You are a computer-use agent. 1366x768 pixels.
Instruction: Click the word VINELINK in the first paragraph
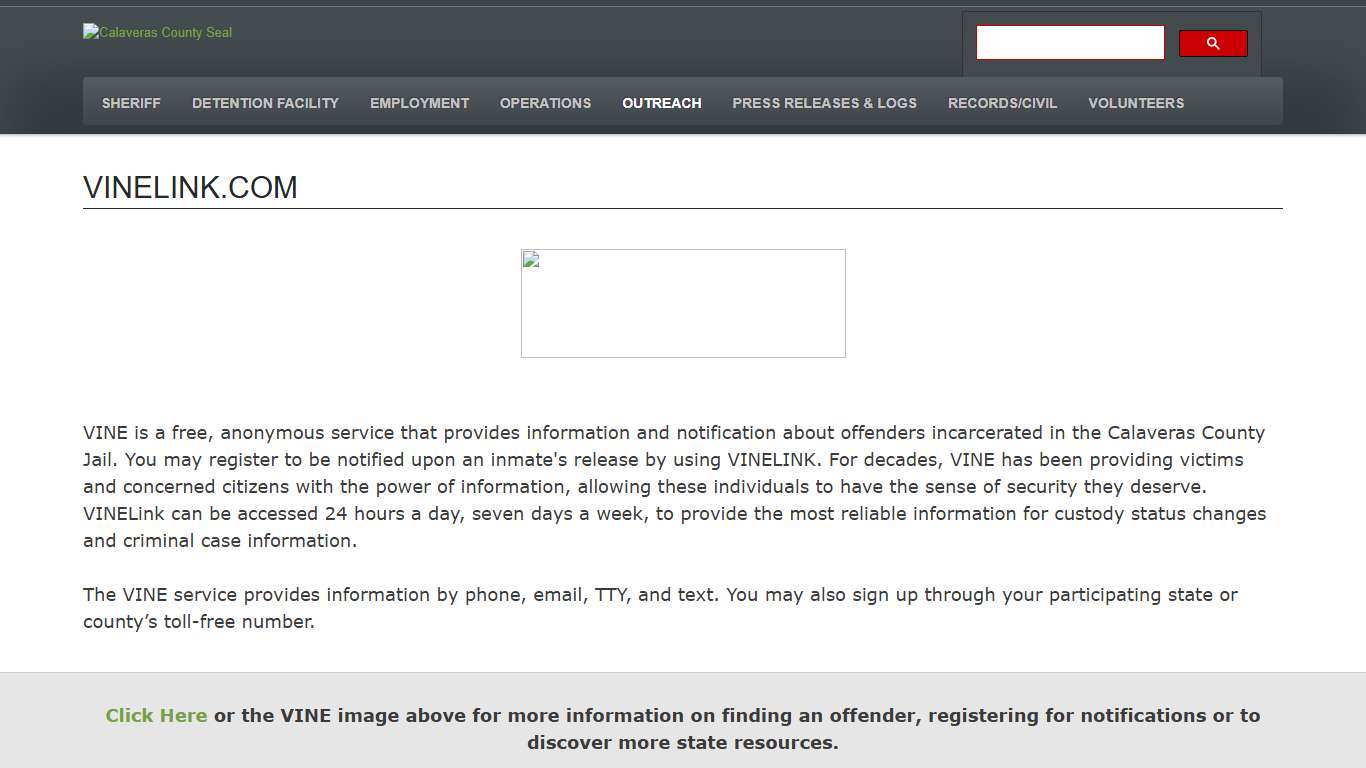click(771, 460)
